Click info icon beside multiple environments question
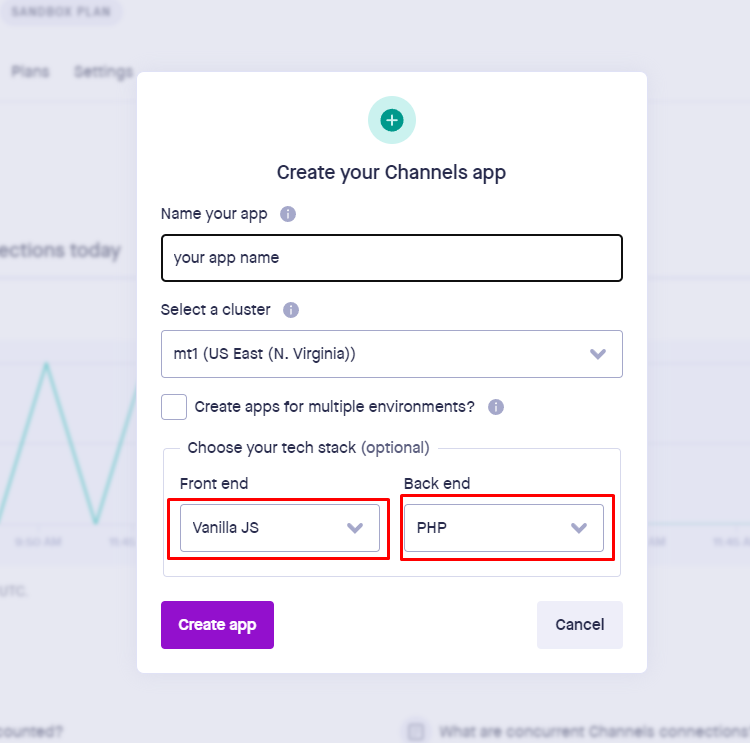 (496, 407)
